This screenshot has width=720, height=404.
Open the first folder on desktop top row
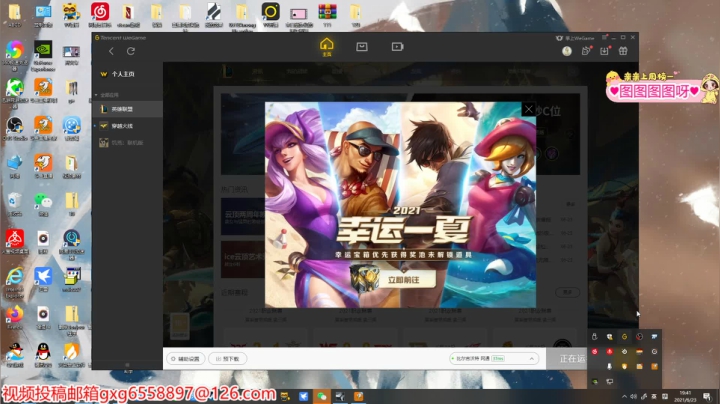[x=15, y=15]
